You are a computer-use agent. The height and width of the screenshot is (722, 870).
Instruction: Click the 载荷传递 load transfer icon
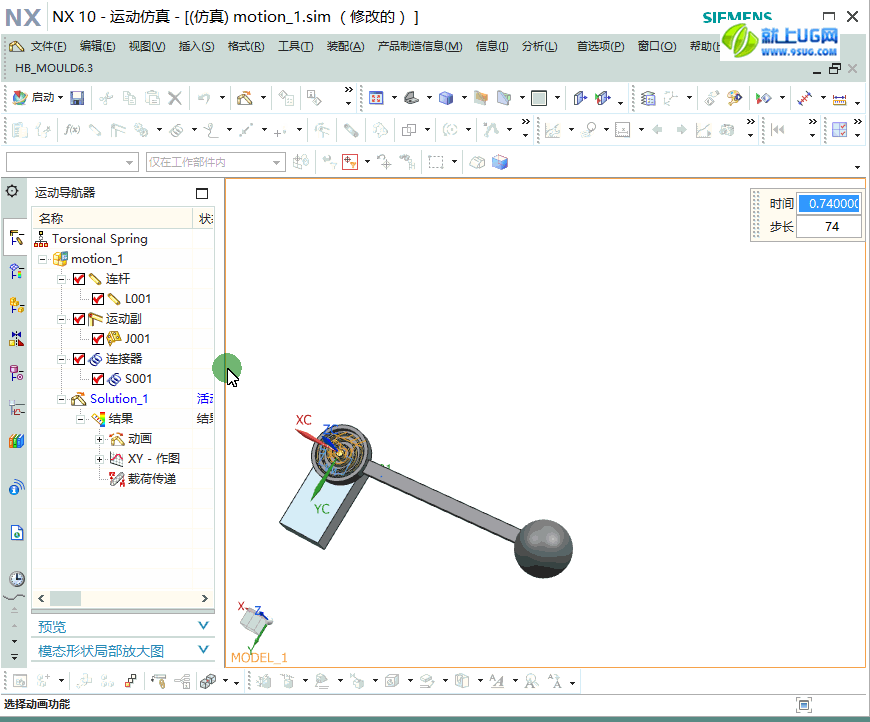[117, 479]
